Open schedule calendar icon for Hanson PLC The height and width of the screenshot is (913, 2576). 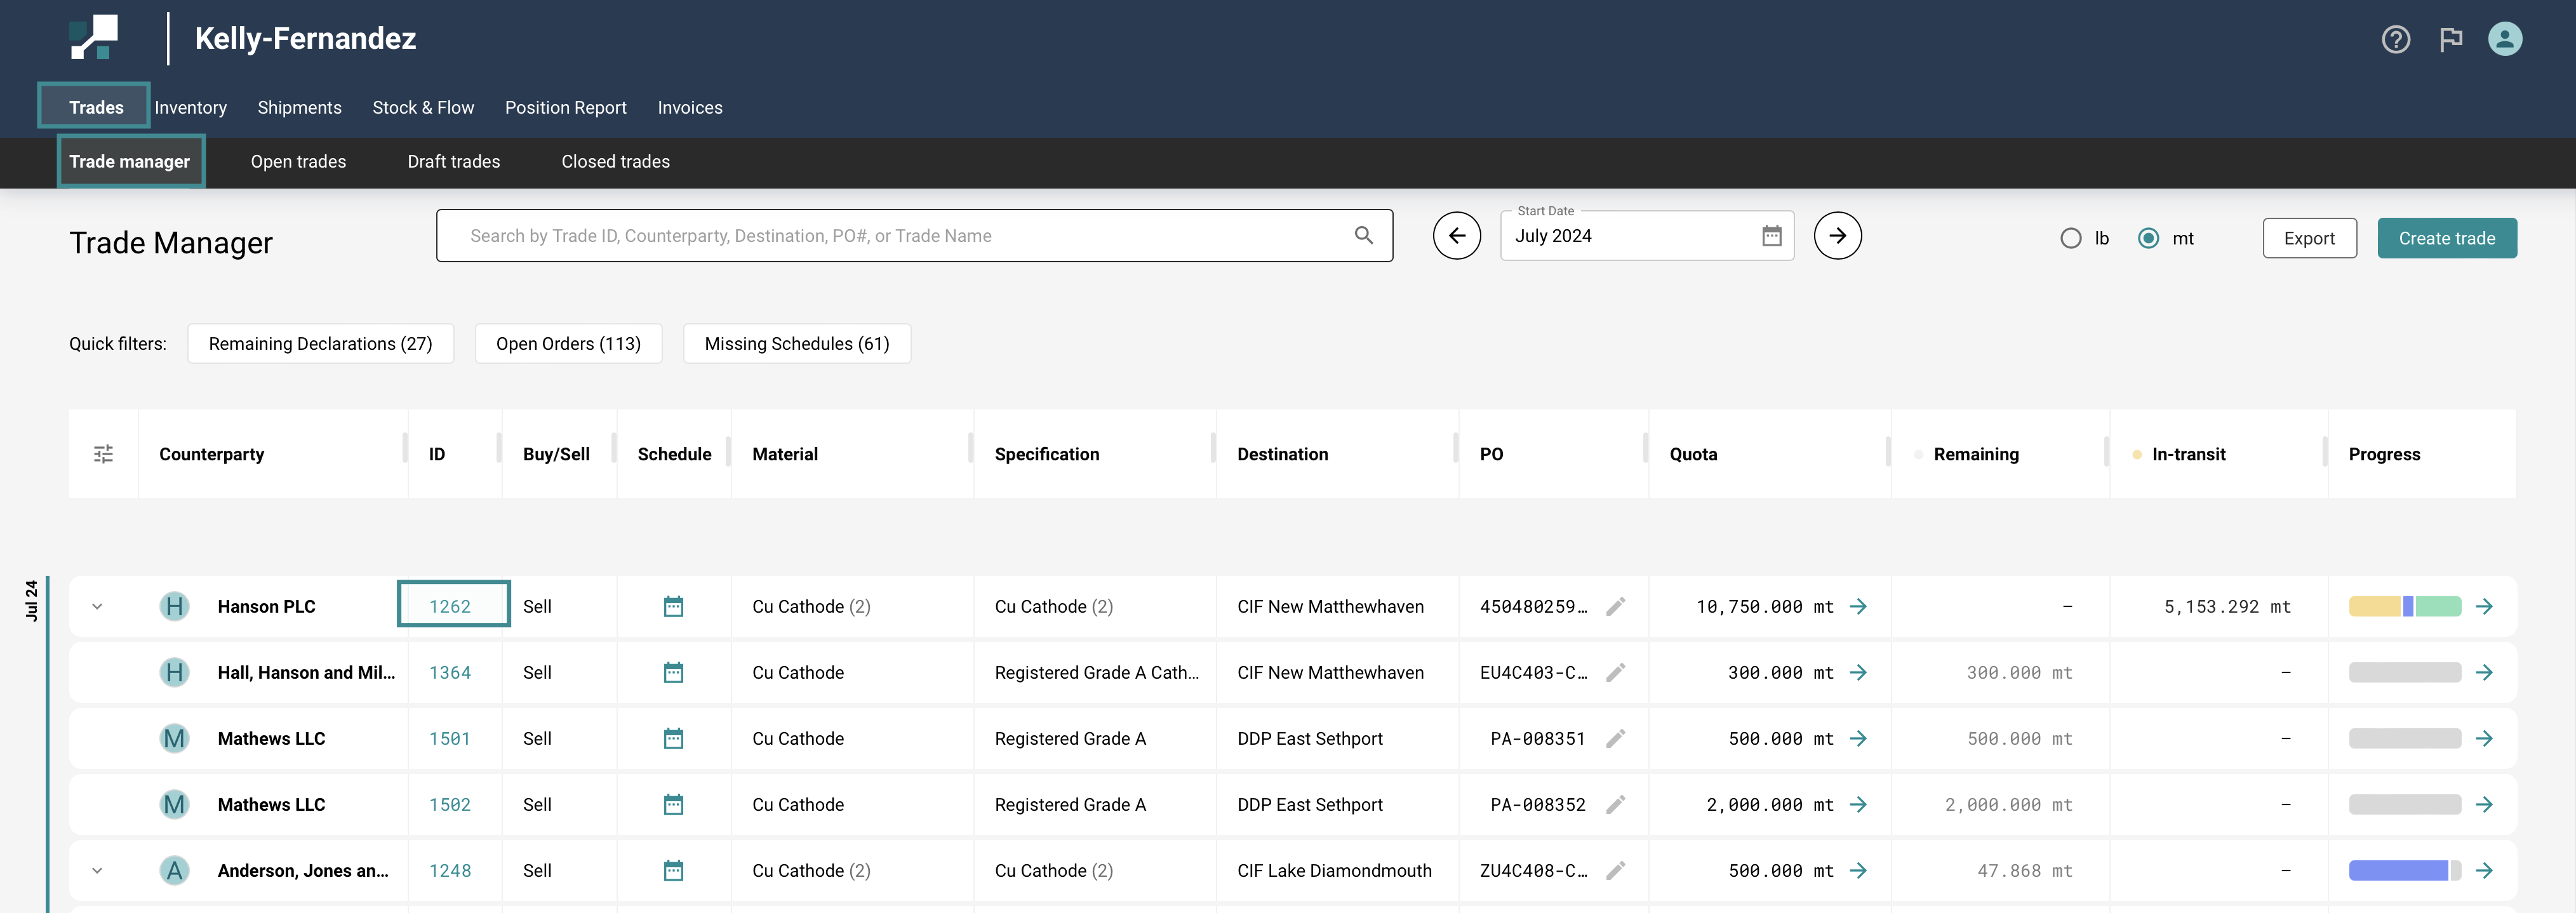[673, 607]
